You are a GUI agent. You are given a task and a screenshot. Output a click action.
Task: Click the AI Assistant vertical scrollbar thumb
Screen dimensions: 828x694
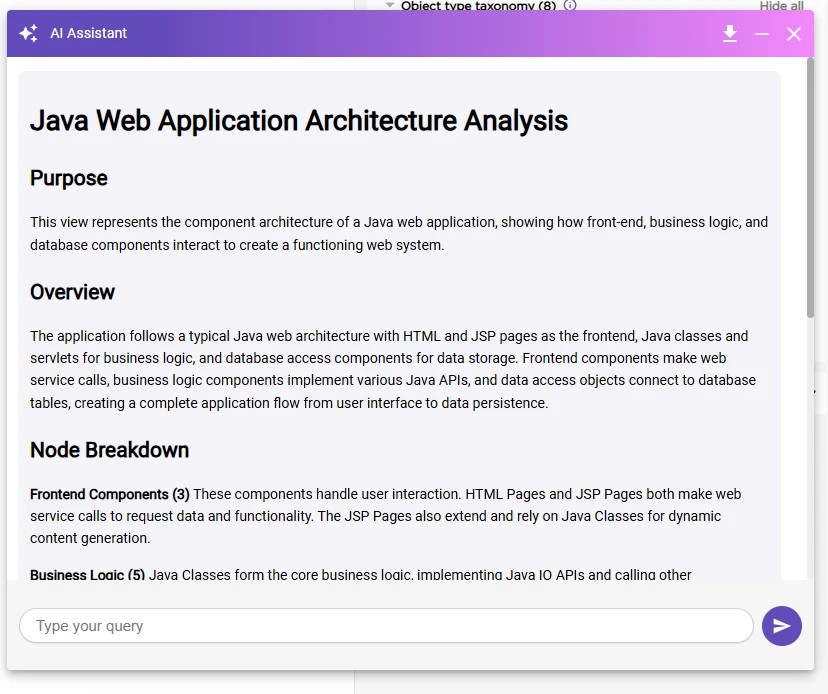(810, 188)
